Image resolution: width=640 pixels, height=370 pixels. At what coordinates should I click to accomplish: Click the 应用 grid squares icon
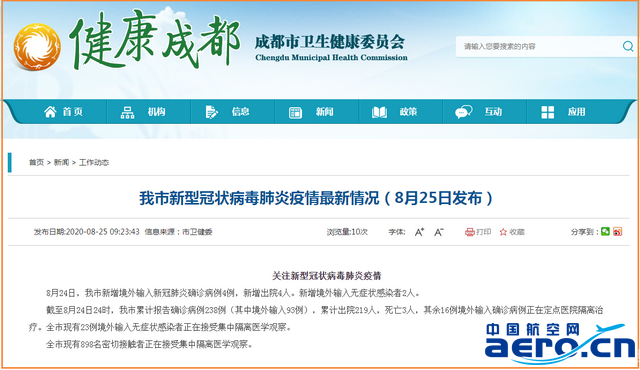pos(547,112)
